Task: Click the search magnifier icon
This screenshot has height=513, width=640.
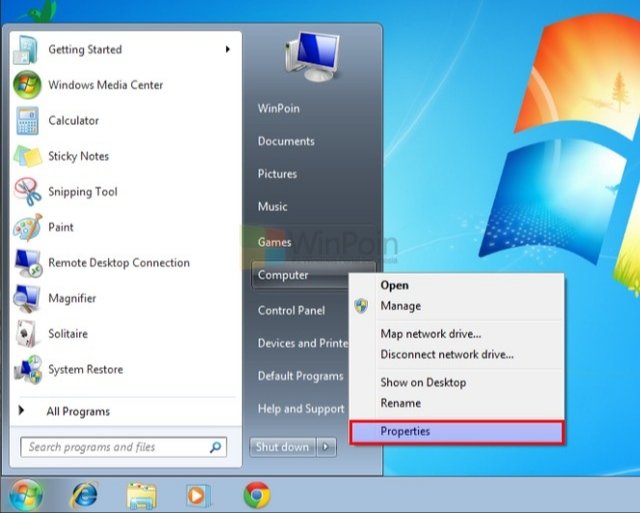Action: (x=215, y=447)
